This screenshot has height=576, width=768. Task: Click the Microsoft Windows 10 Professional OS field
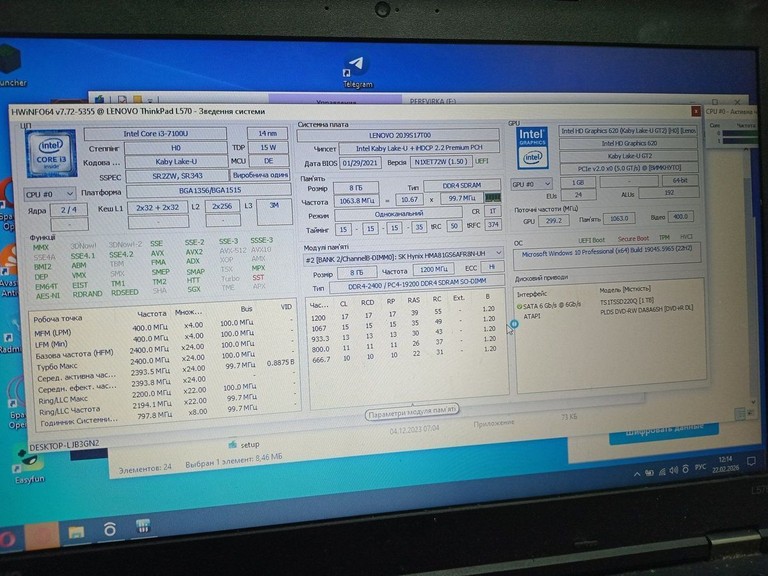click(606, 251)
